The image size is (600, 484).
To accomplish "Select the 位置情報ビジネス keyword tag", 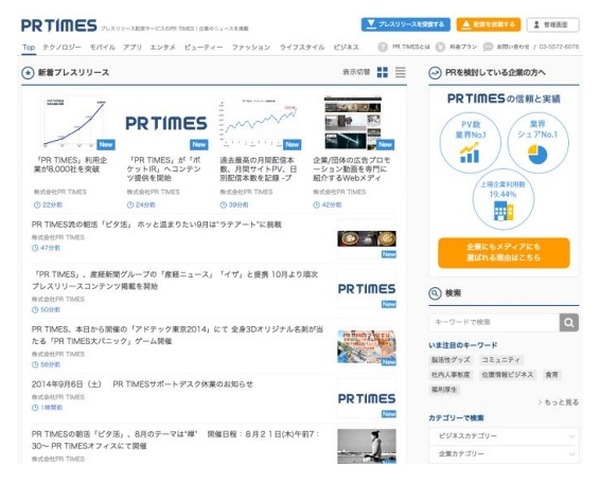I will pos(507,375).
